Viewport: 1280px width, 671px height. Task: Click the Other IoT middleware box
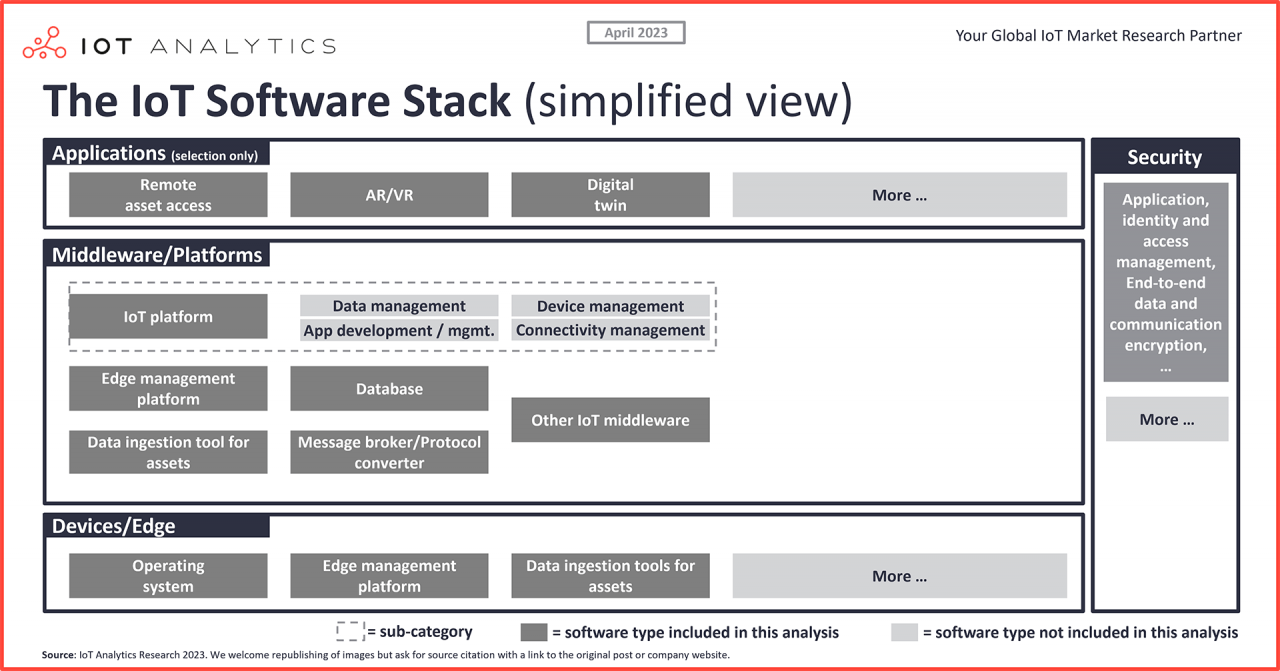coord(610,419)
